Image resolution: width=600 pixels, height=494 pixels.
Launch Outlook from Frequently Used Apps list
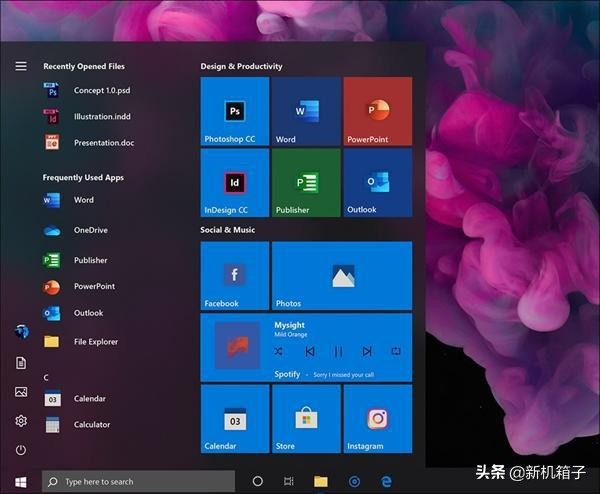73,313
